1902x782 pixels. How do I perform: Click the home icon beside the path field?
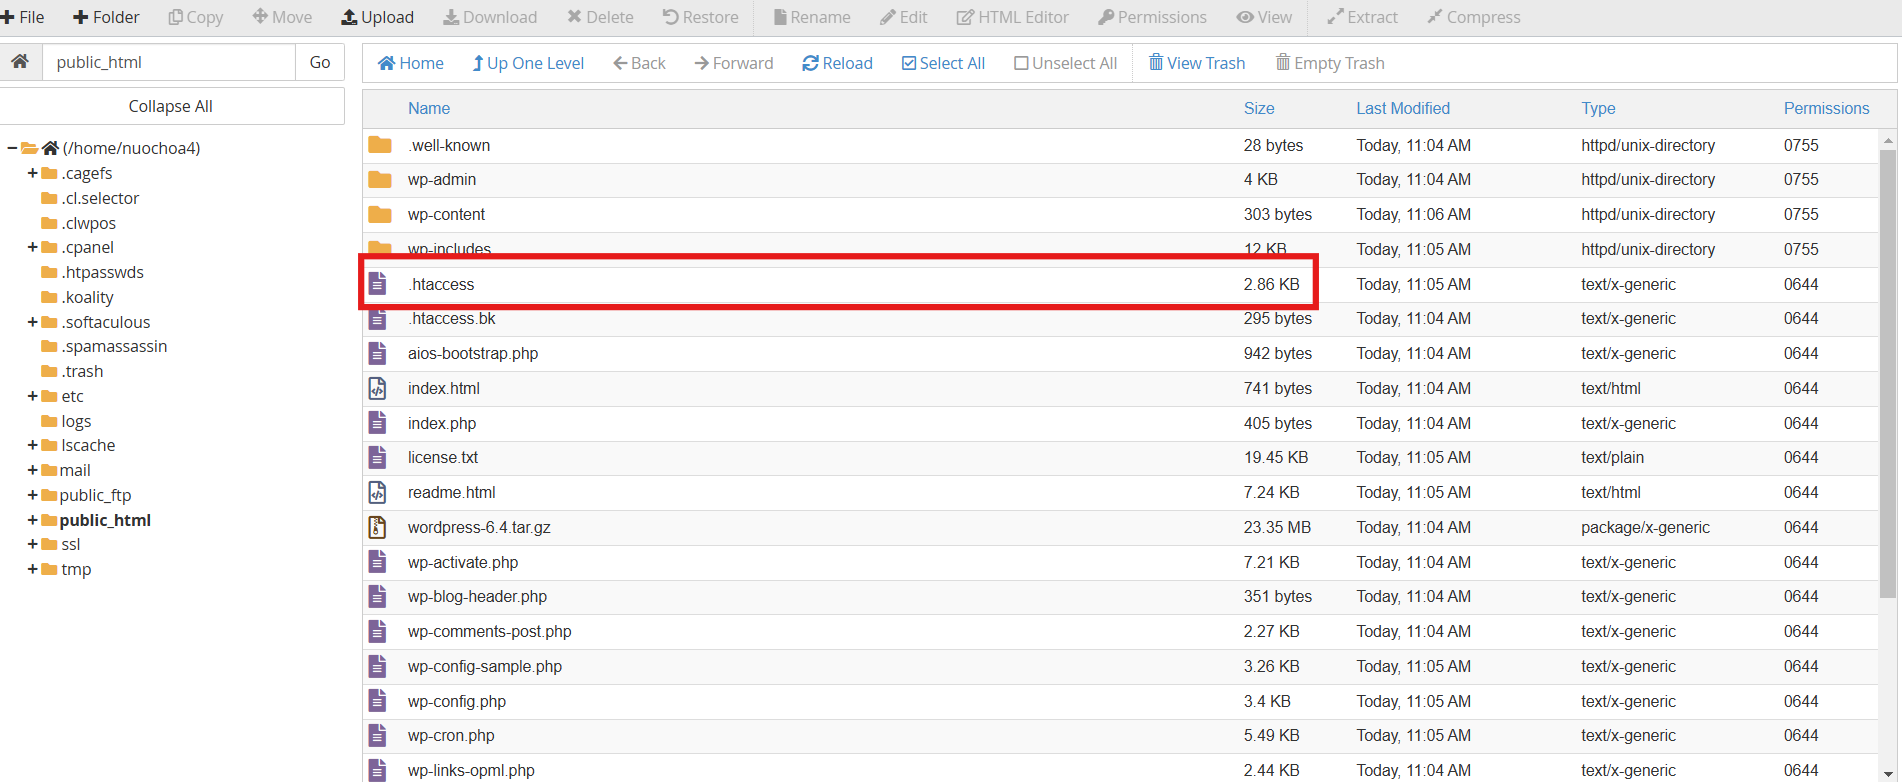pos(20,62)
